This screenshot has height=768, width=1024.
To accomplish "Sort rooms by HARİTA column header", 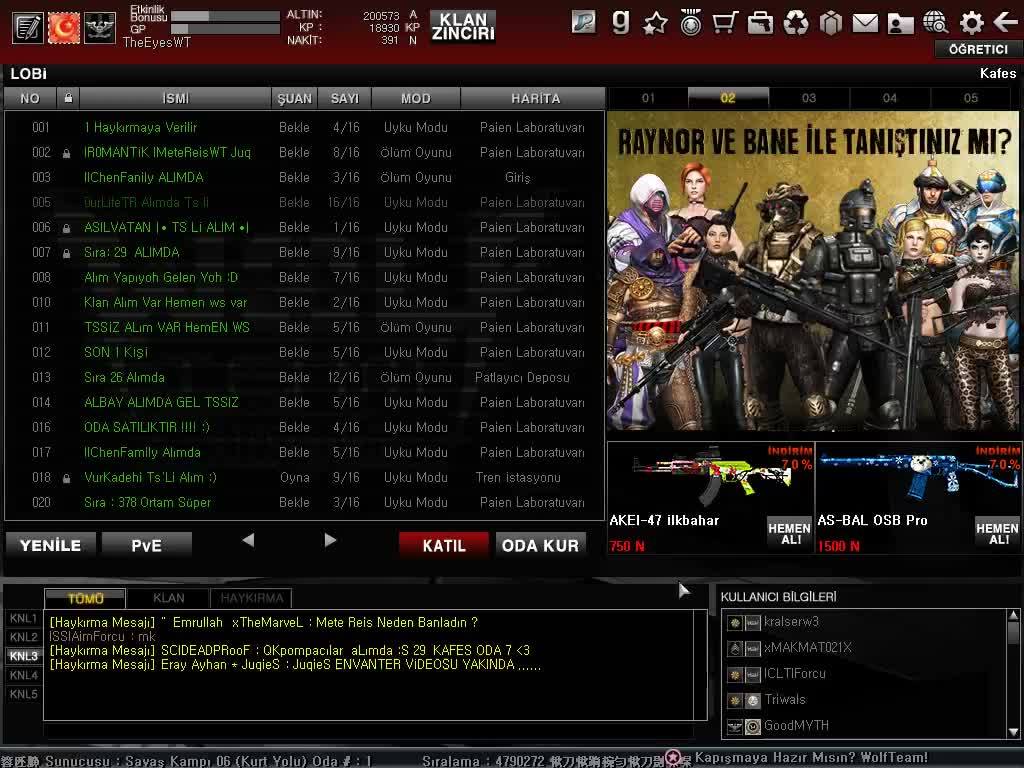I will (535, 98).
